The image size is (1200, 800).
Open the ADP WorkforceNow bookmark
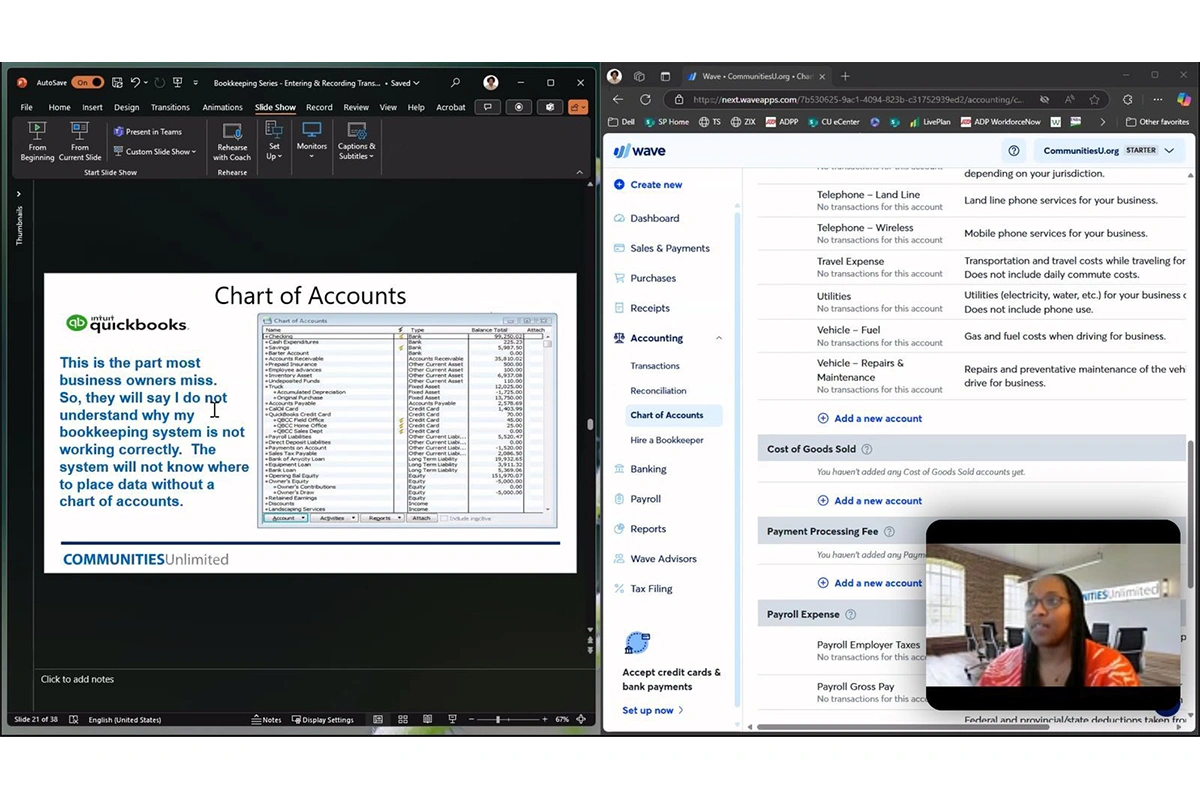click(x=1000, y=122)
